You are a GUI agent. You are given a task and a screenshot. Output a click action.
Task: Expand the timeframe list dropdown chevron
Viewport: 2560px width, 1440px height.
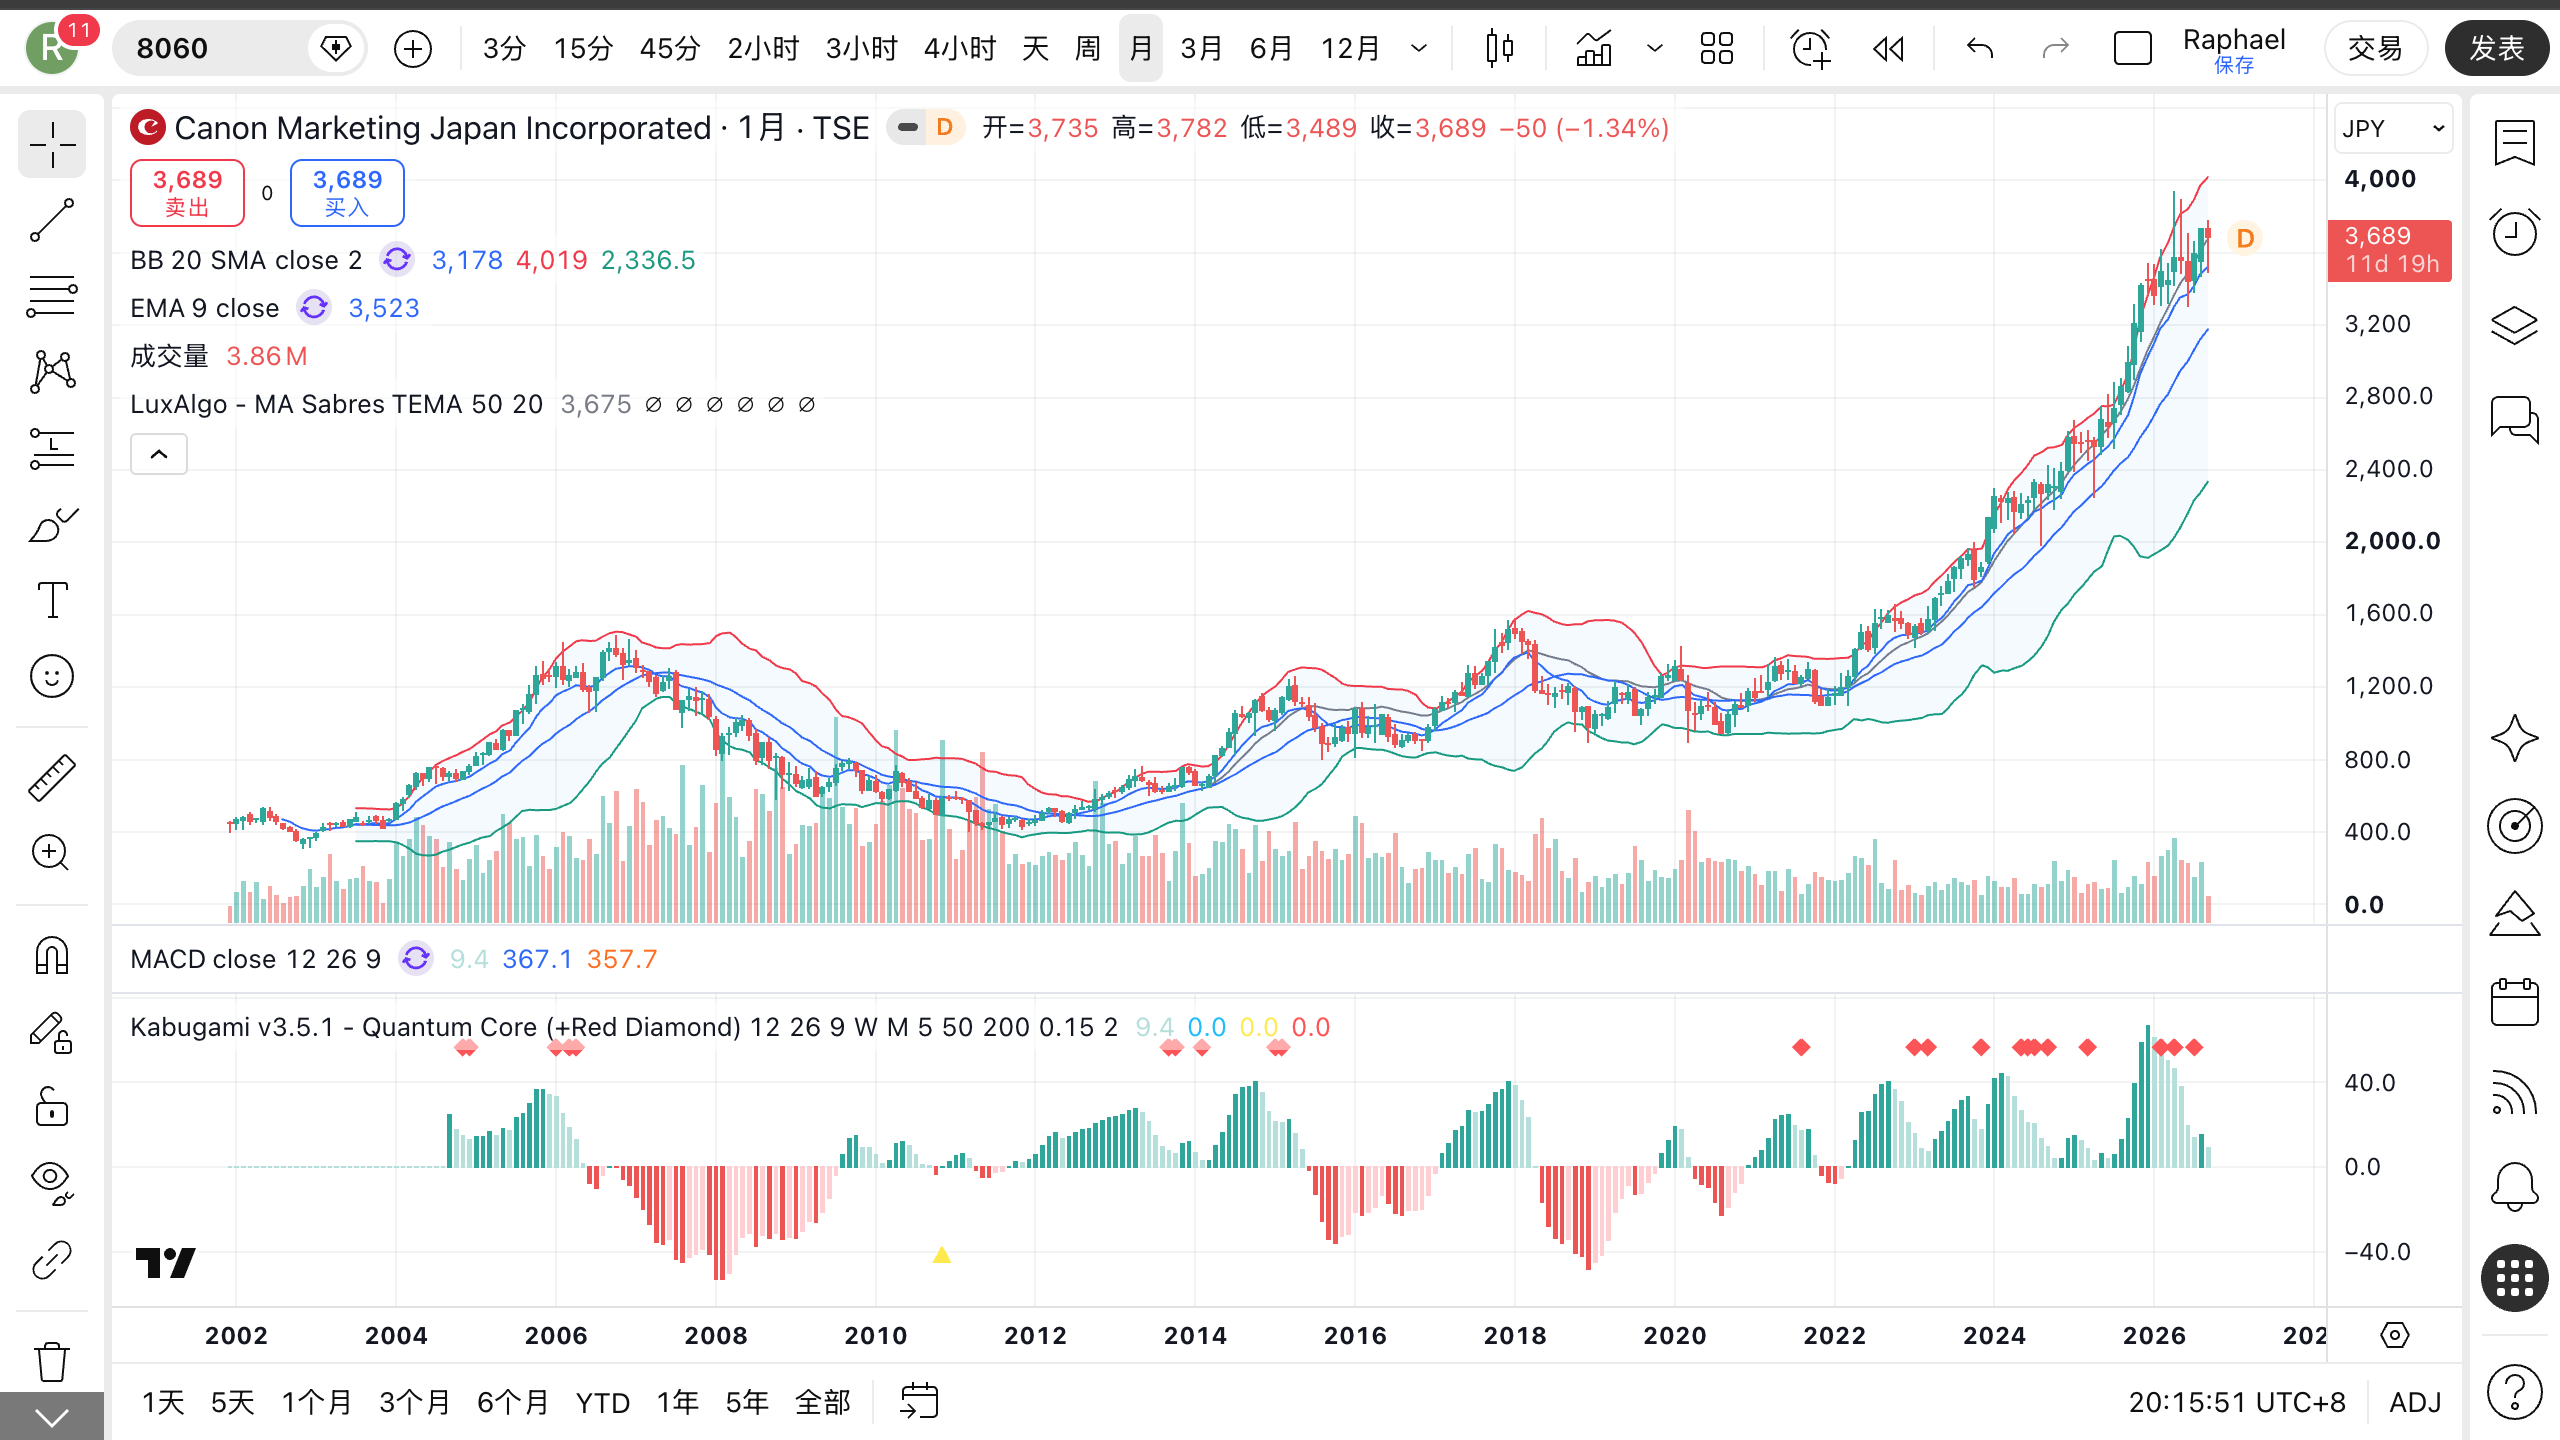[1419, 48]
